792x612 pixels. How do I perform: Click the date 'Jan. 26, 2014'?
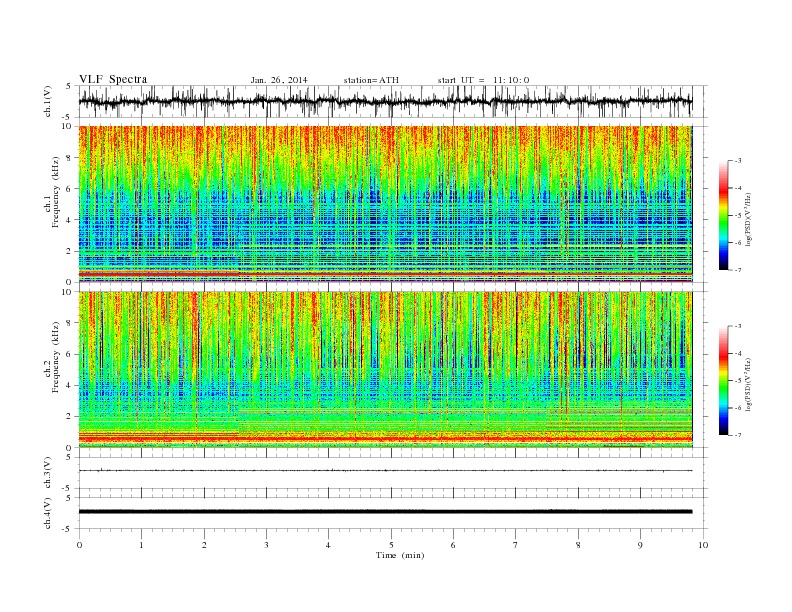click(x=279, y=80)
